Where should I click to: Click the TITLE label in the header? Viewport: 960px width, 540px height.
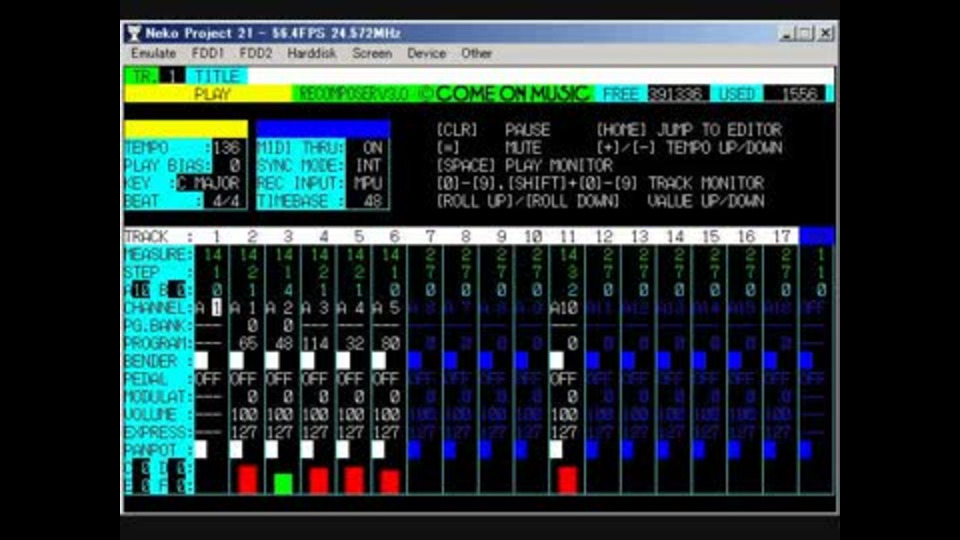pos(217,76)
